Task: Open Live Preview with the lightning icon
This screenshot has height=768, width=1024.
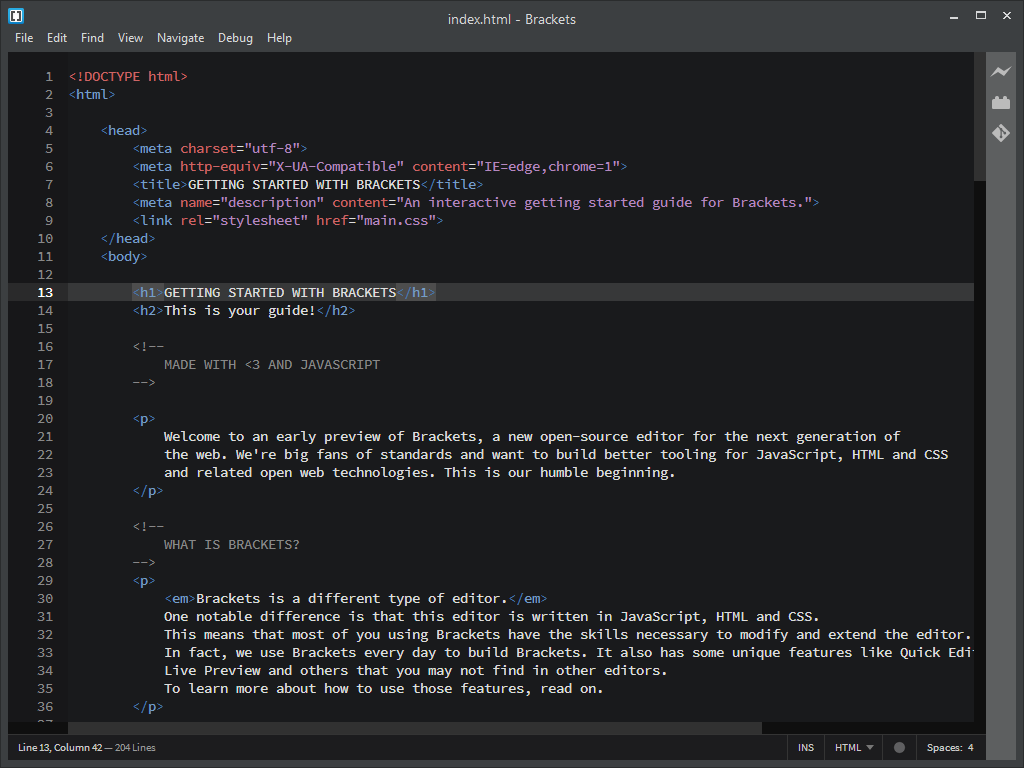Action: click(1000, 71)
